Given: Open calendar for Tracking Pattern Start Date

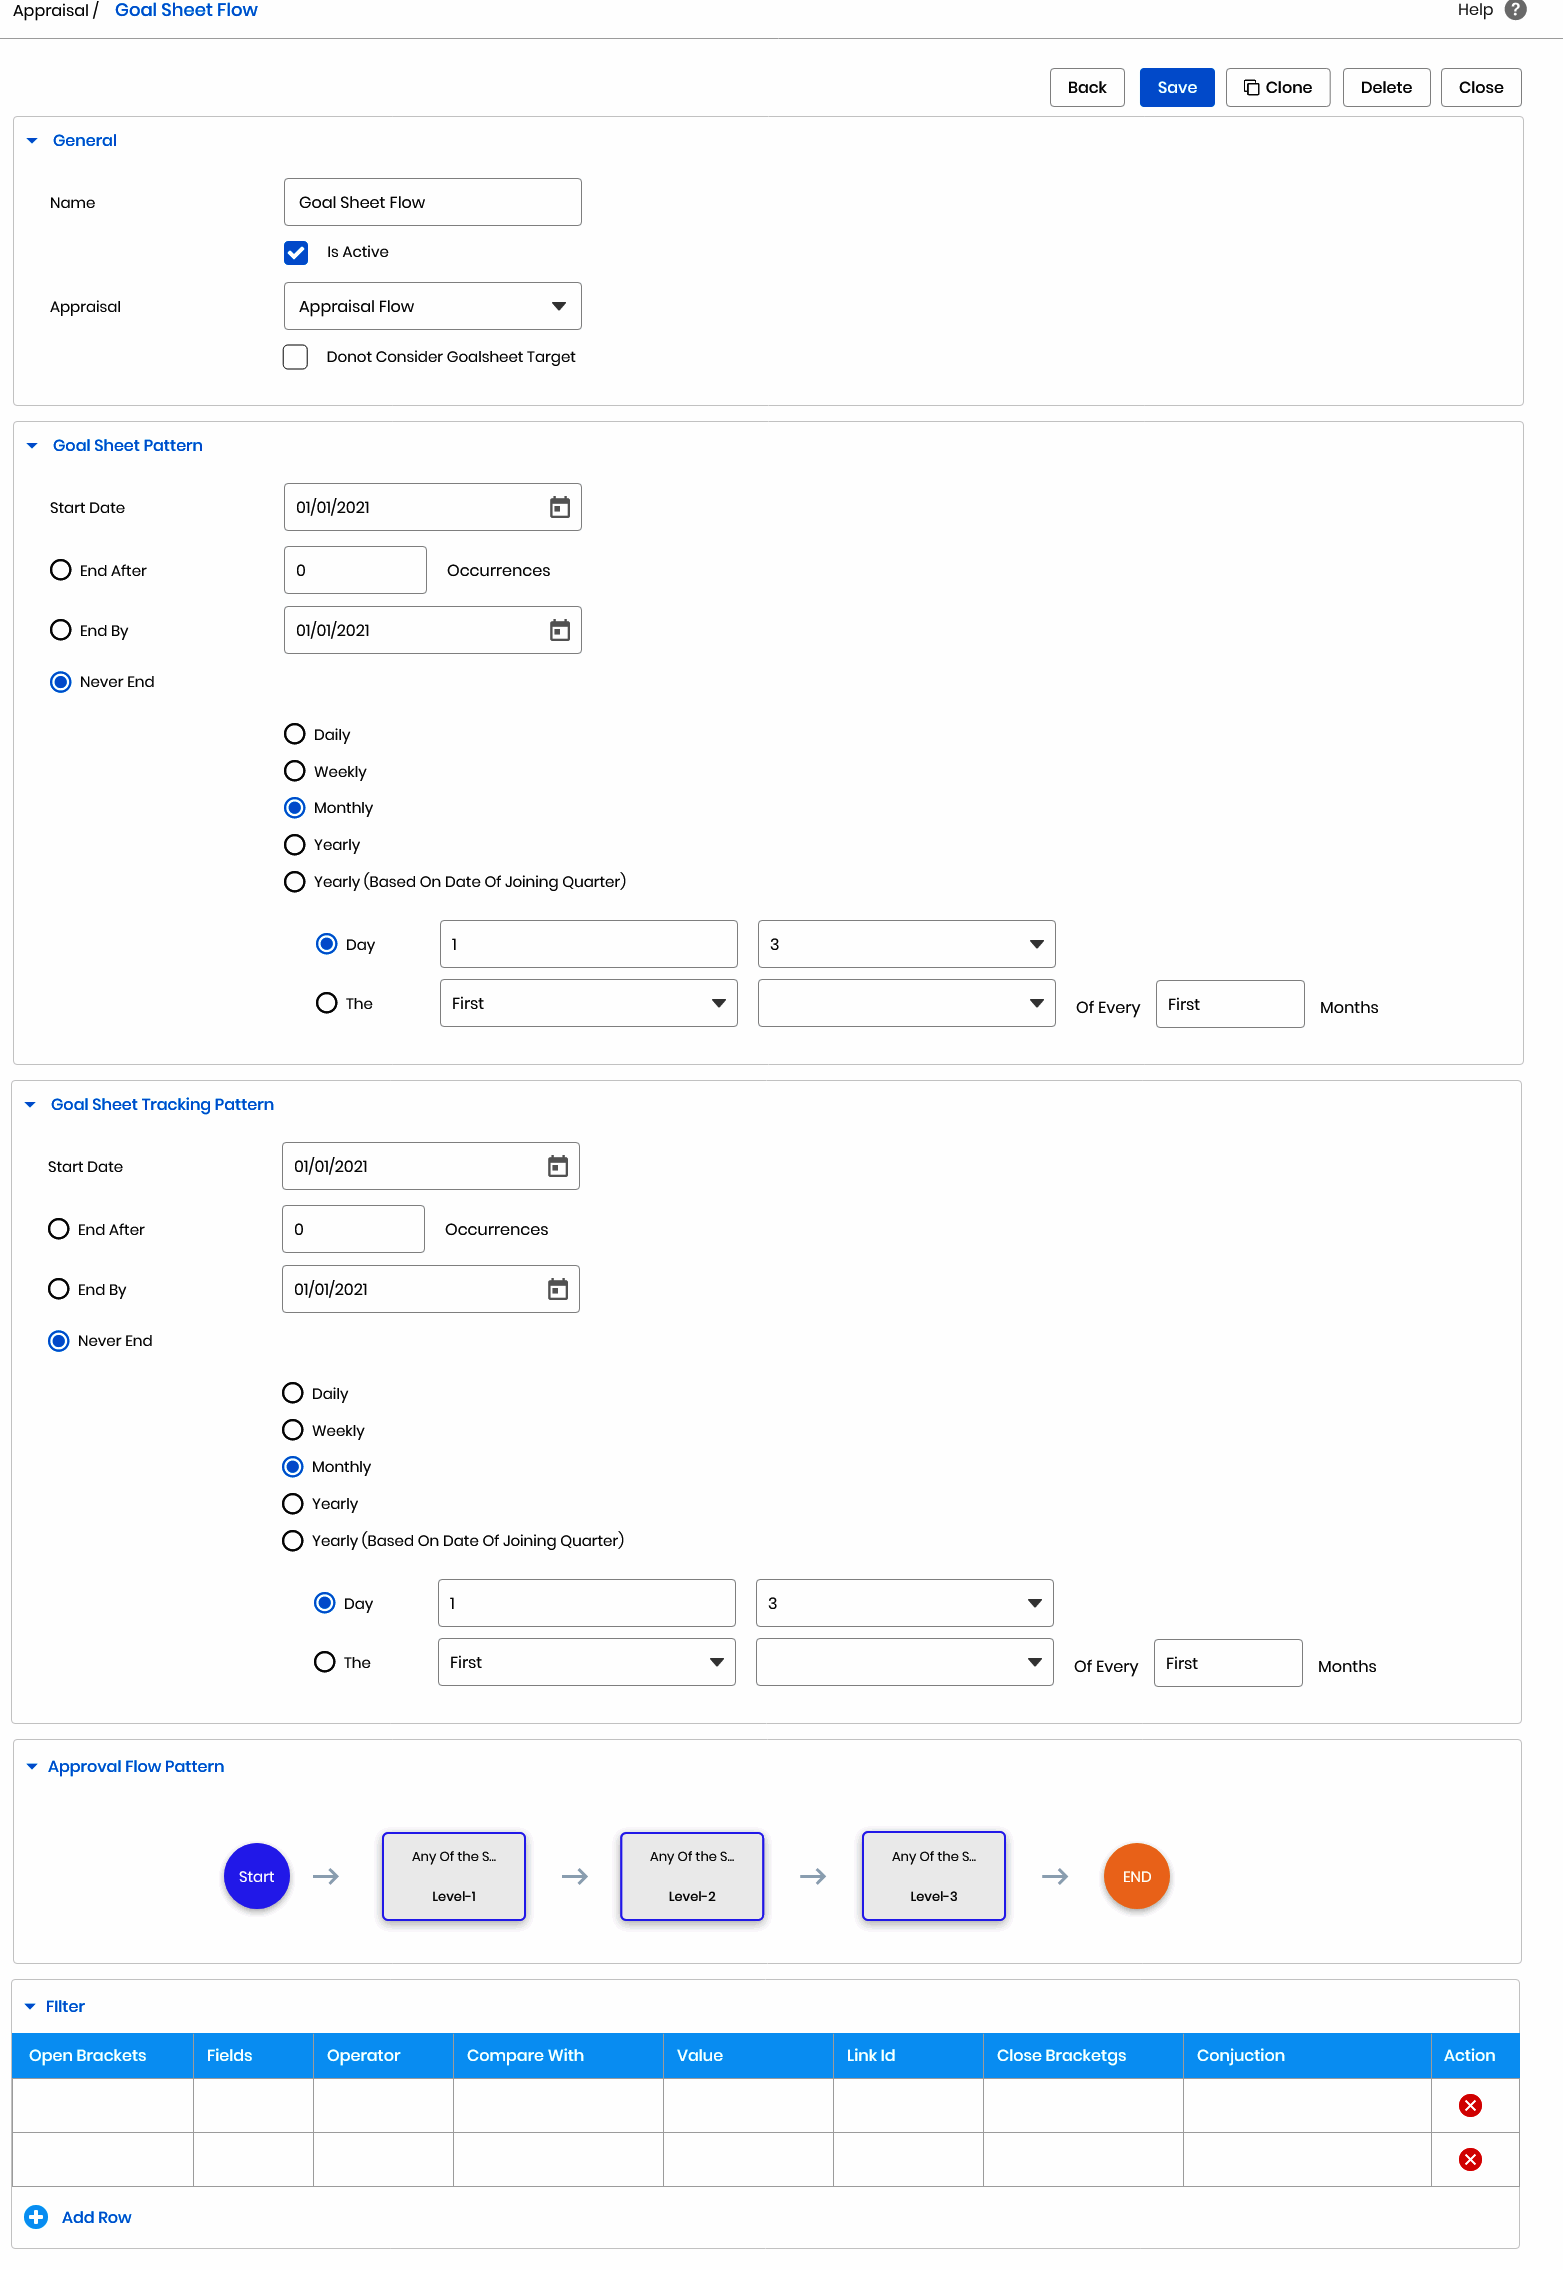Looking at the screenshot, I should click(x=558, y=1166).
